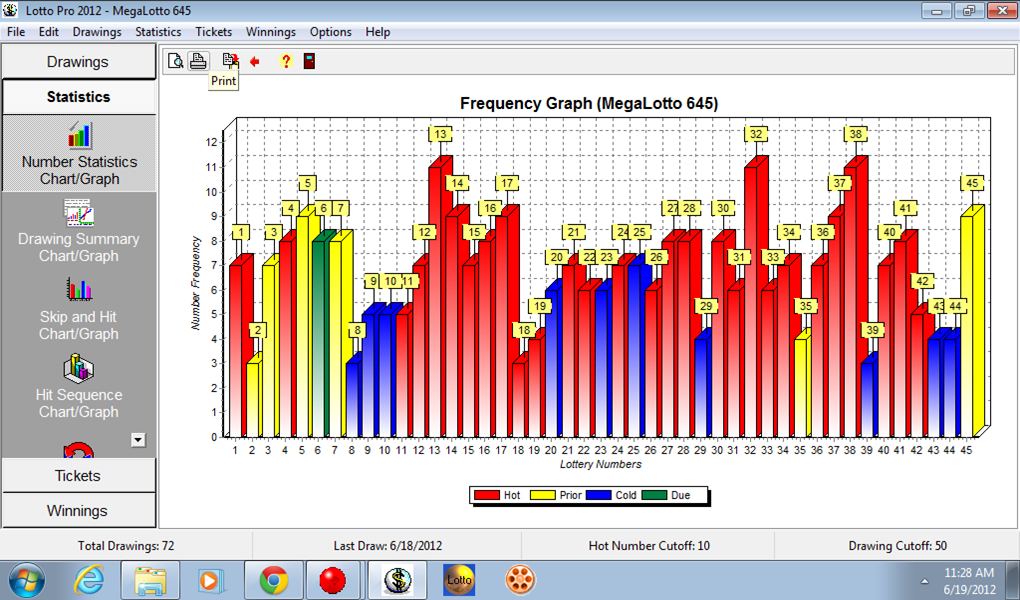
Task: Click the red back arrow icon
Action: pos(254,62)
